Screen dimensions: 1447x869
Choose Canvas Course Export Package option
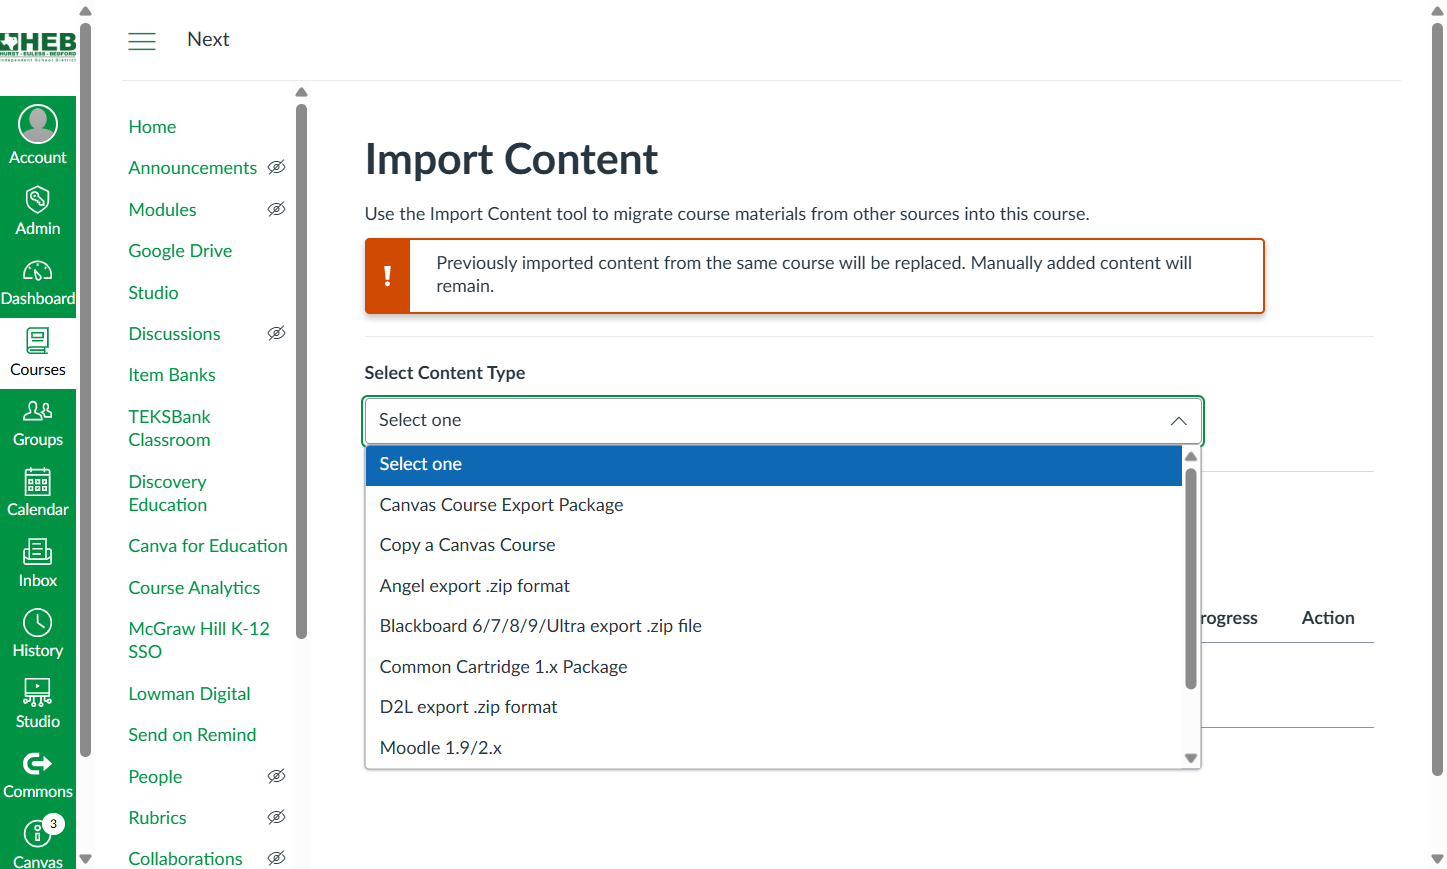774,505
